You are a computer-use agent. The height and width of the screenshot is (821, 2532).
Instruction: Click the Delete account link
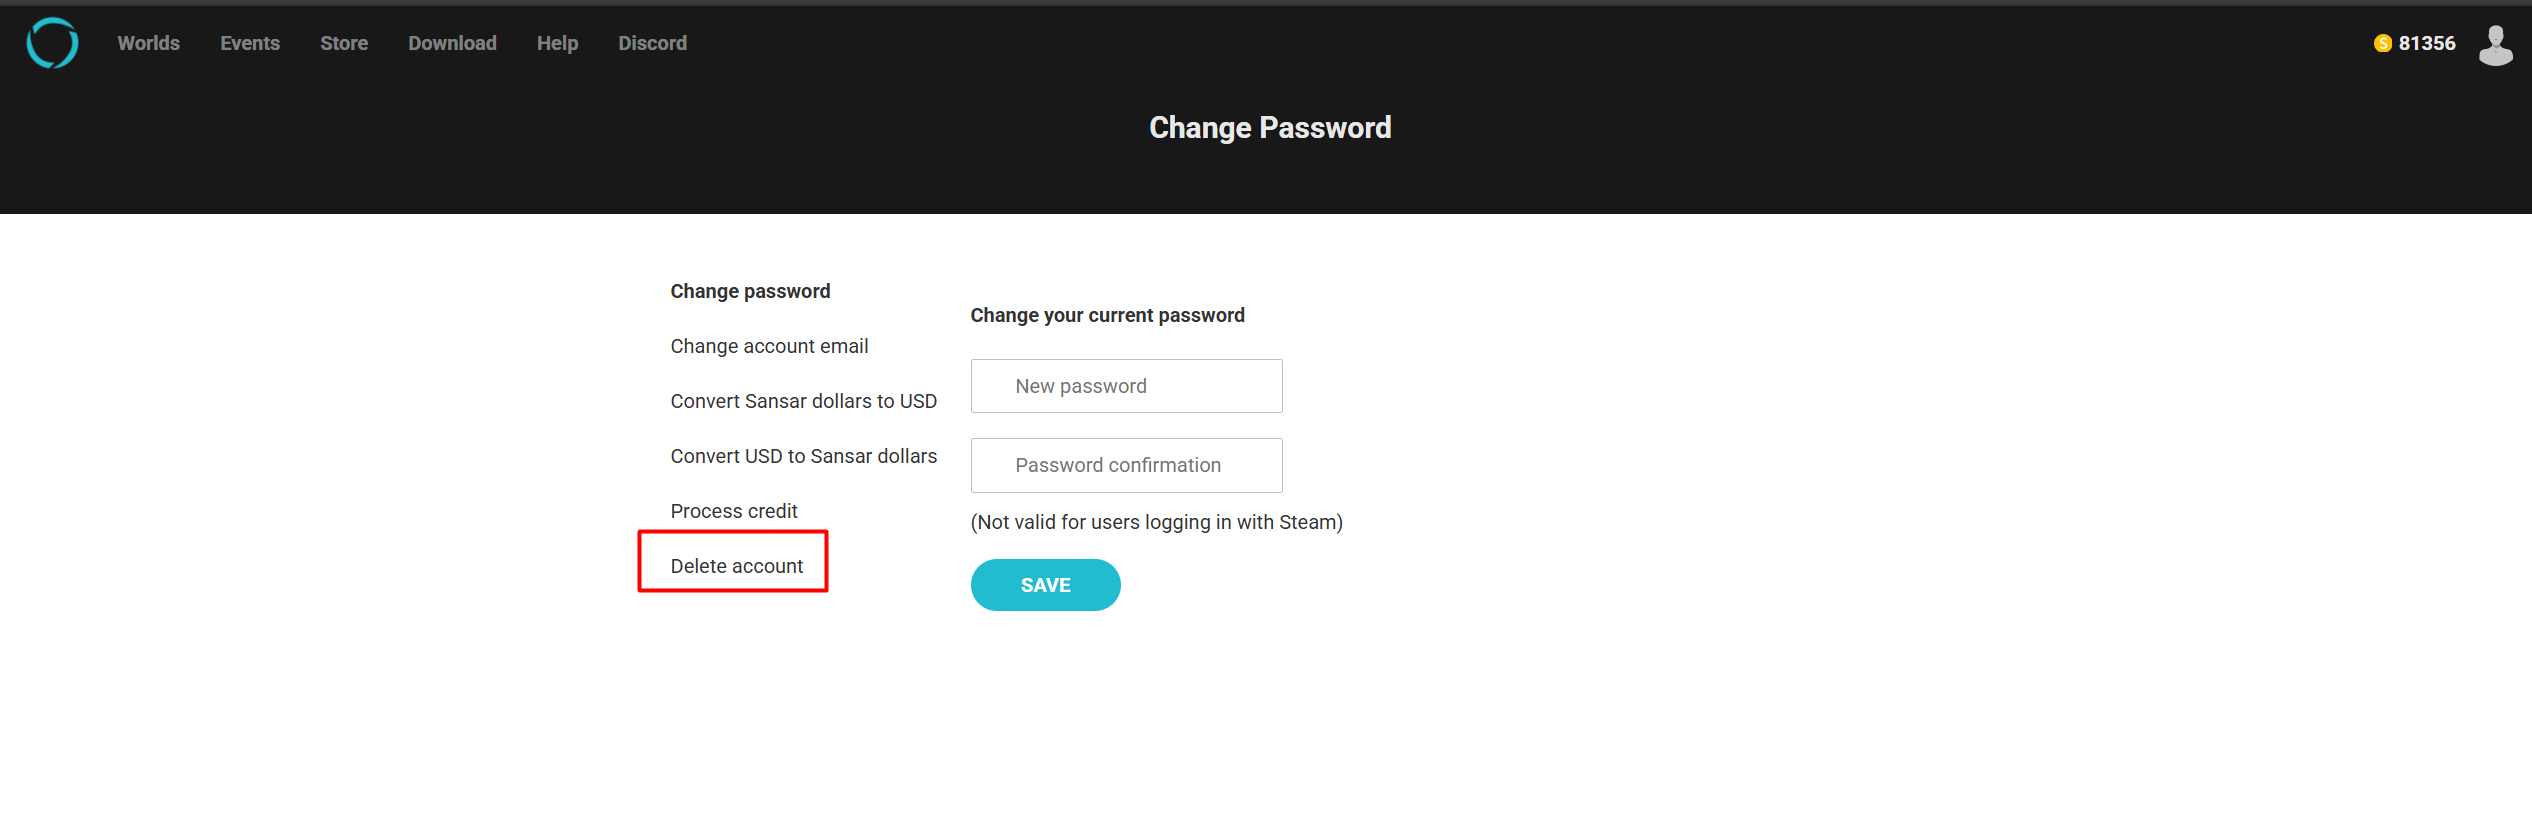tap(736, 566)
